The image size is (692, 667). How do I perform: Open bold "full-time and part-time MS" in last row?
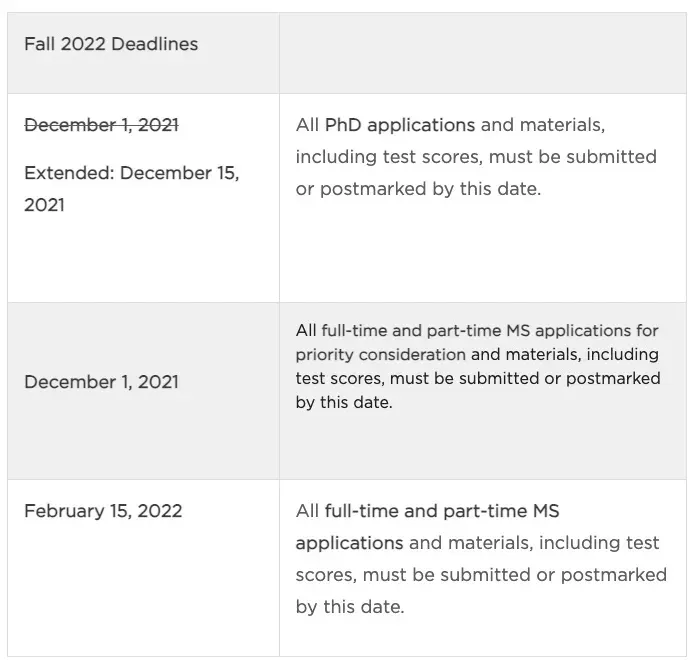(442, 511)
